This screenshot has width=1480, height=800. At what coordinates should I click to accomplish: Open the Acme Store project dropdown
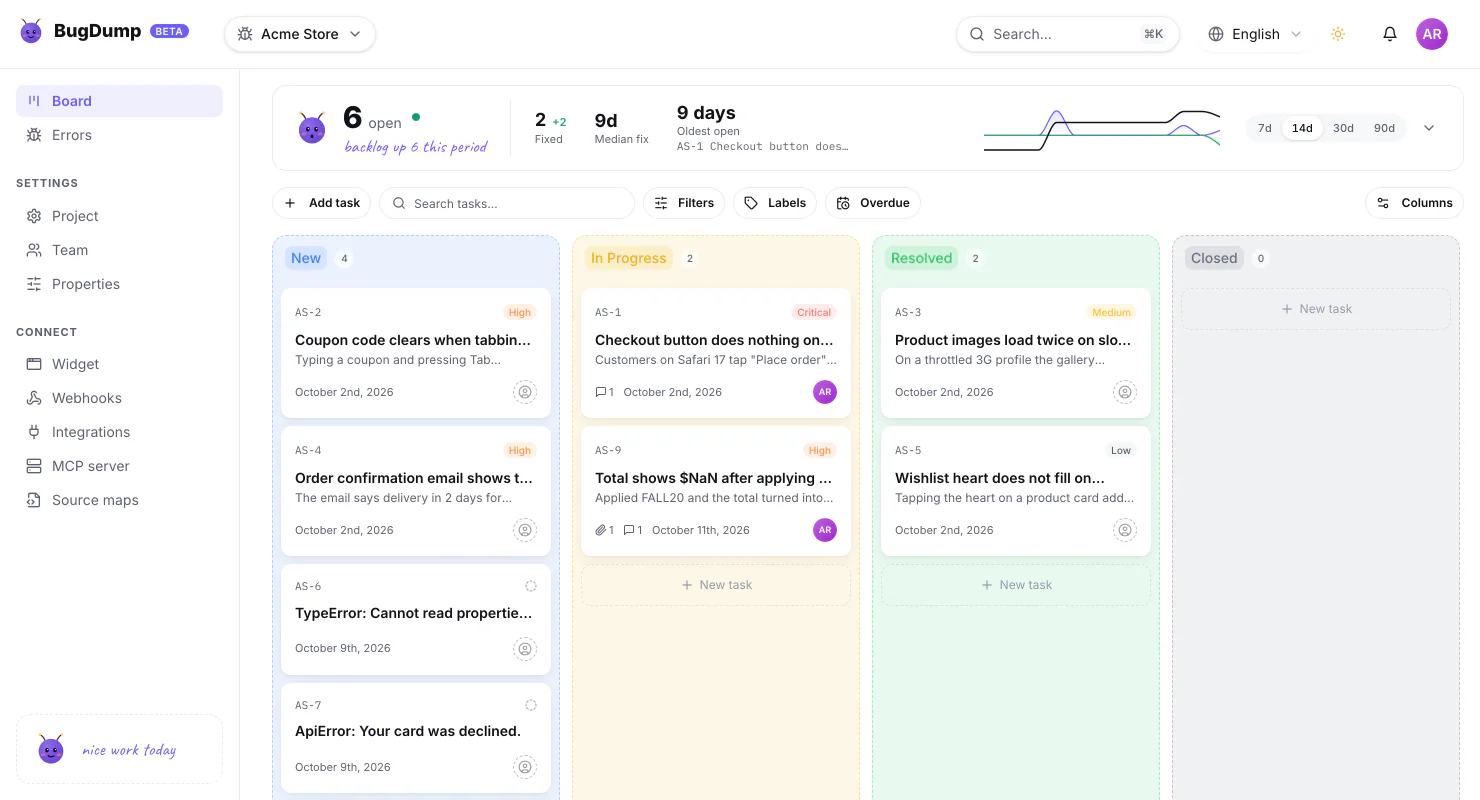point(300,34)
